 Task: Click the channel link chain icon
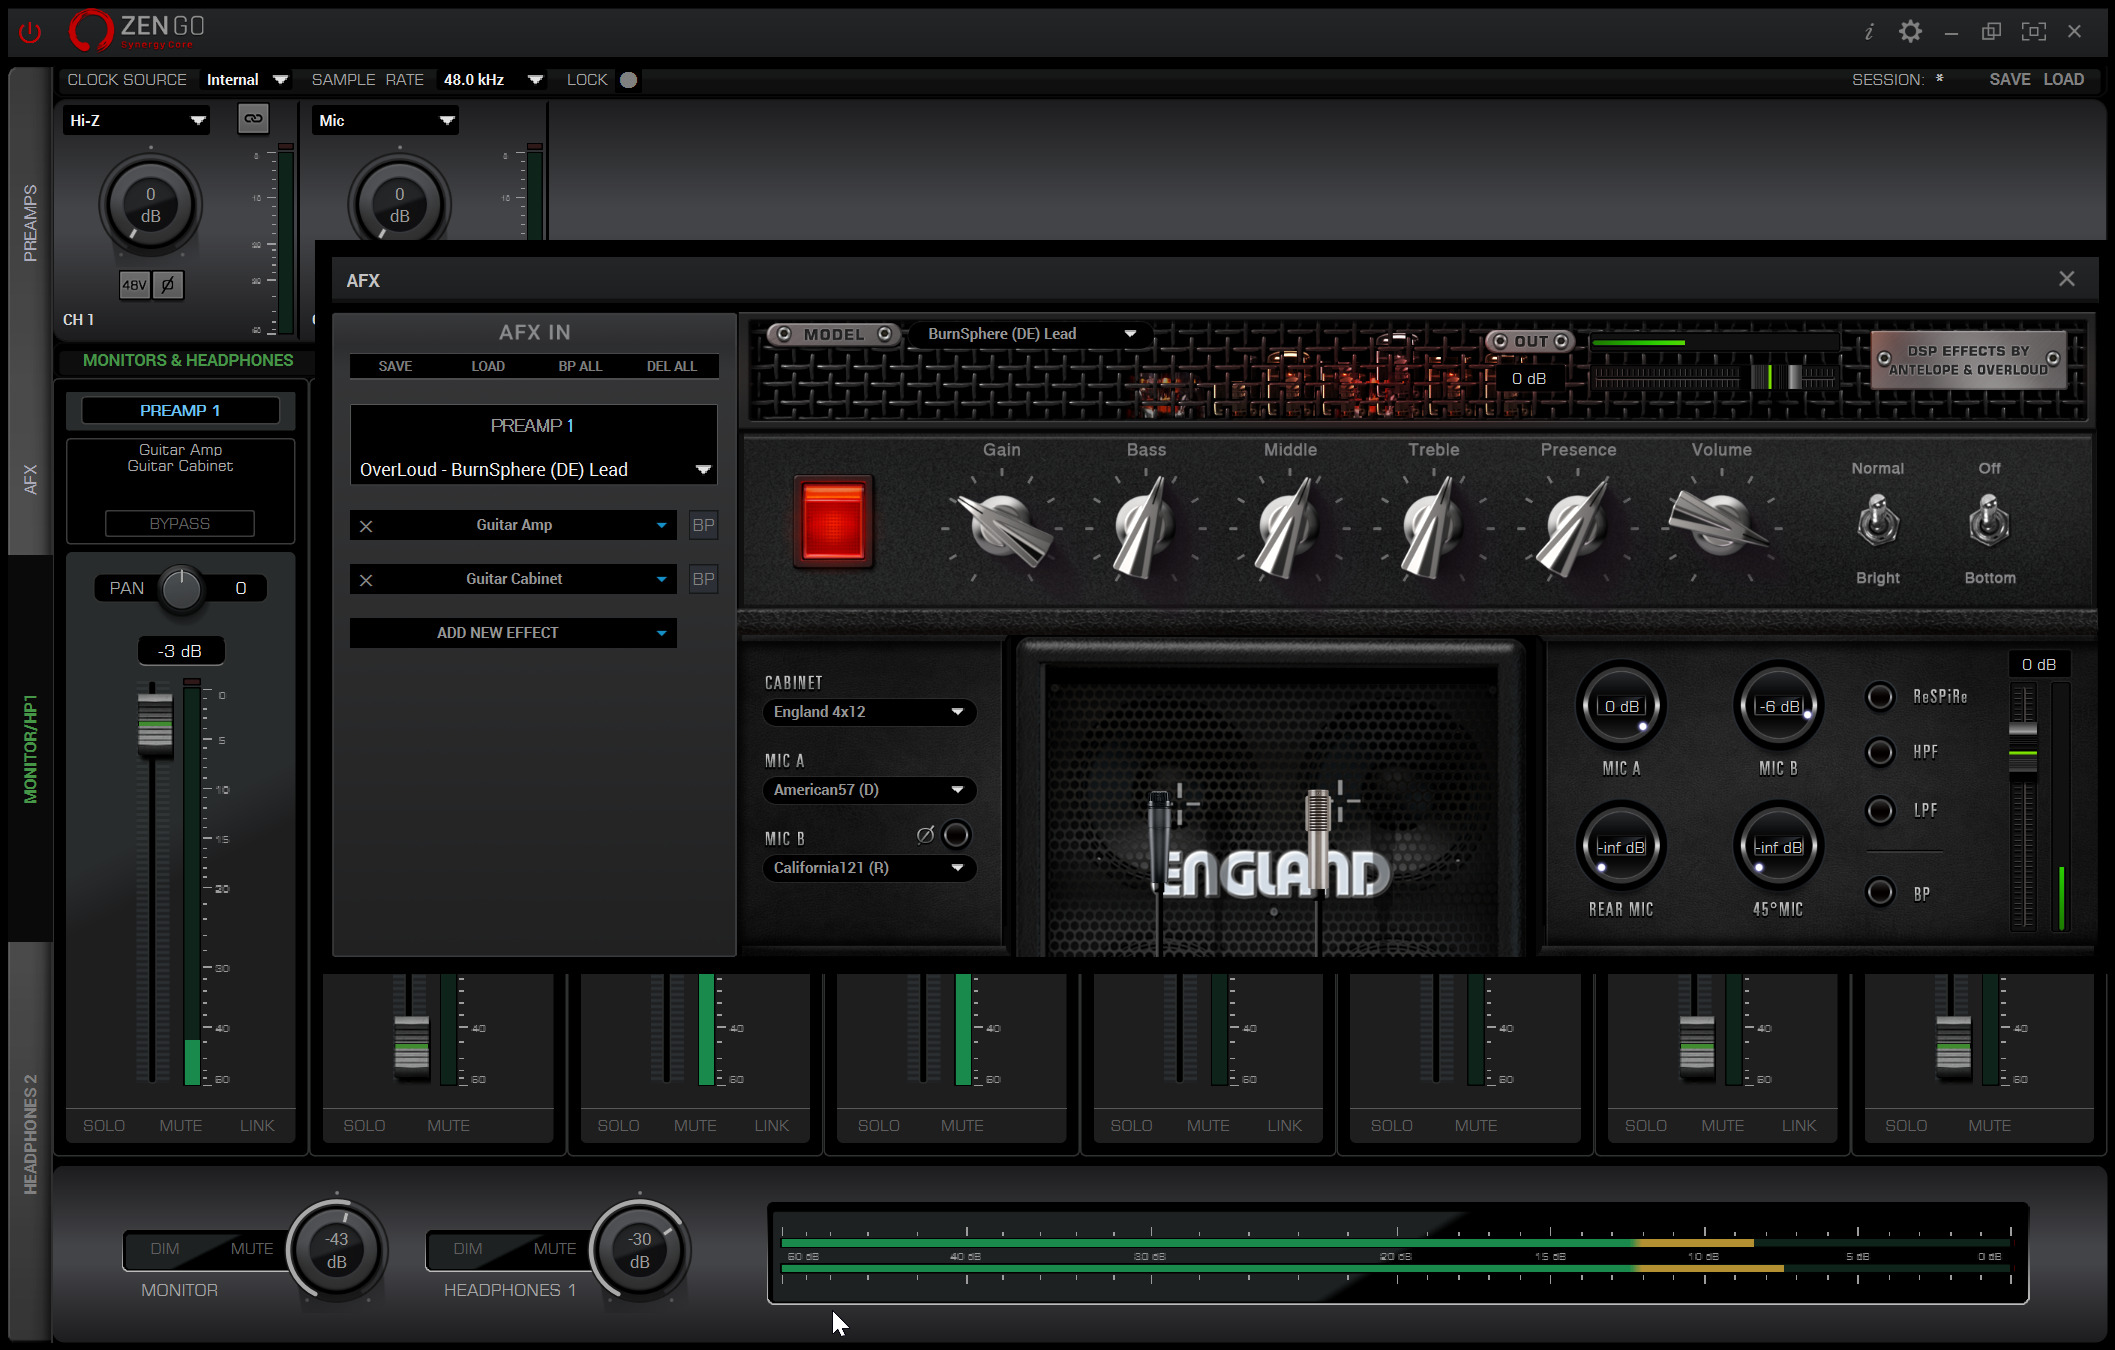pos(253,119)
